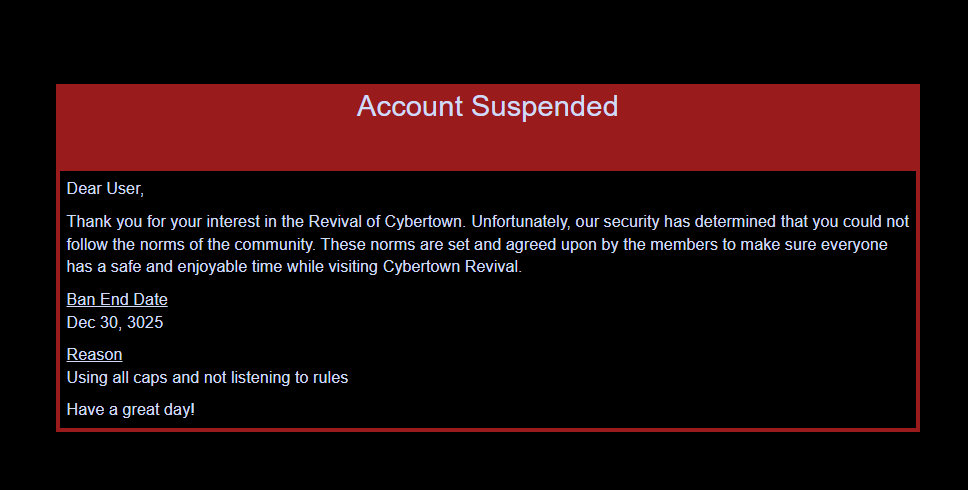Click the text about using all caps
Image resolution: width=968 pixels, height=490 pixels.
point(207,378)
